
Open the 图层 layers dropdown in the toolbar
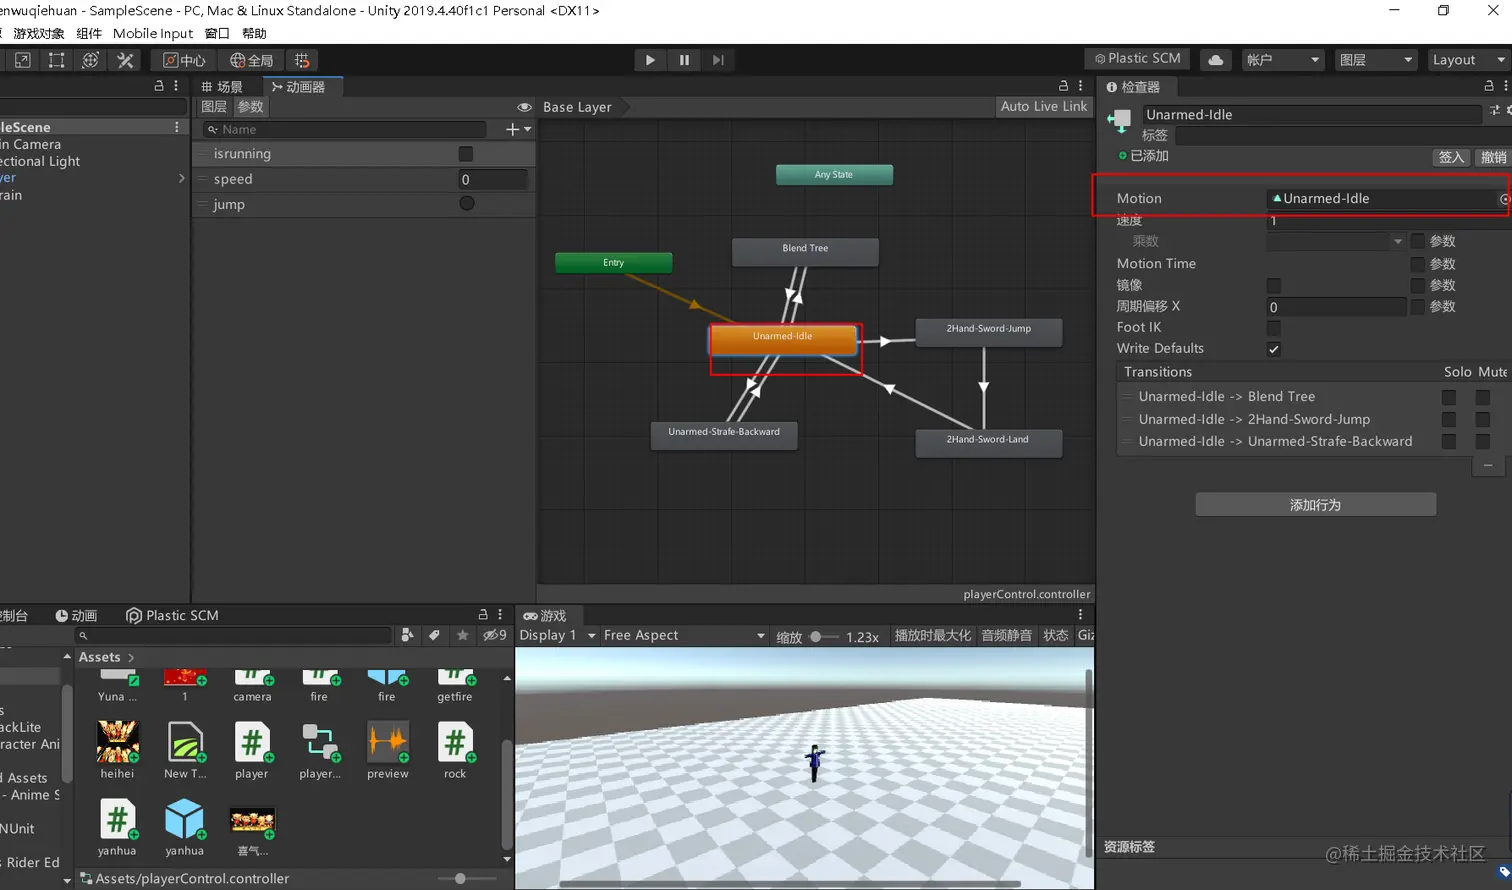coord(1376,60)
